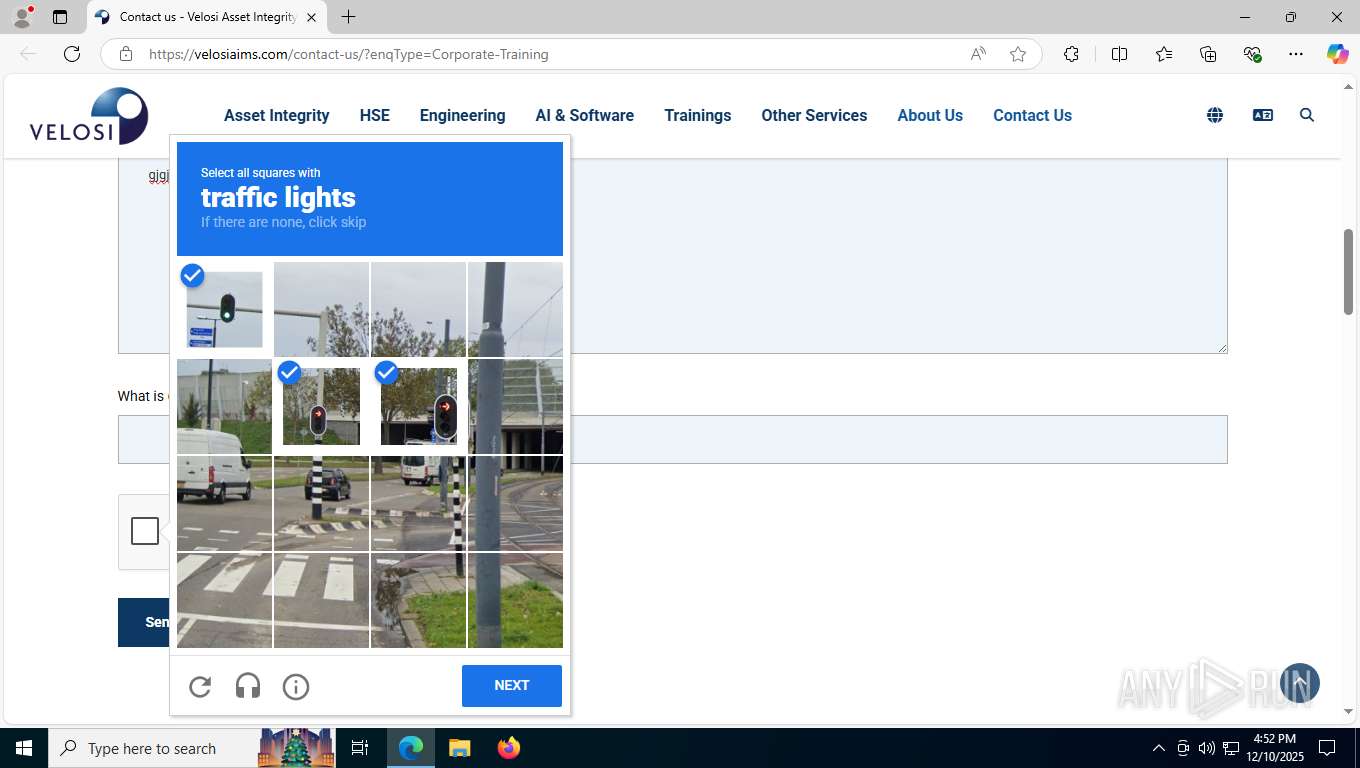Open Windows Start menu
Screen dimensions: 1360x768
(24, 748)
